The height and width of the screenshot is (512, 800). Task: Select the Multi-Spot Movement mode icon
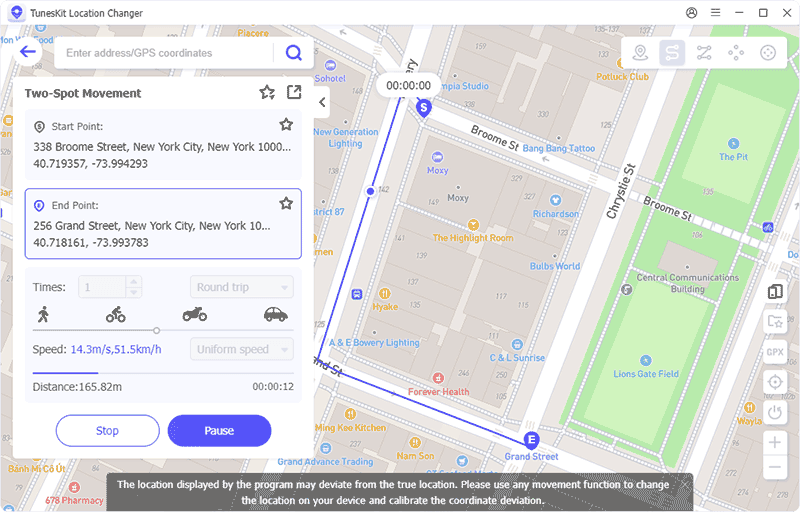(704, 53)
